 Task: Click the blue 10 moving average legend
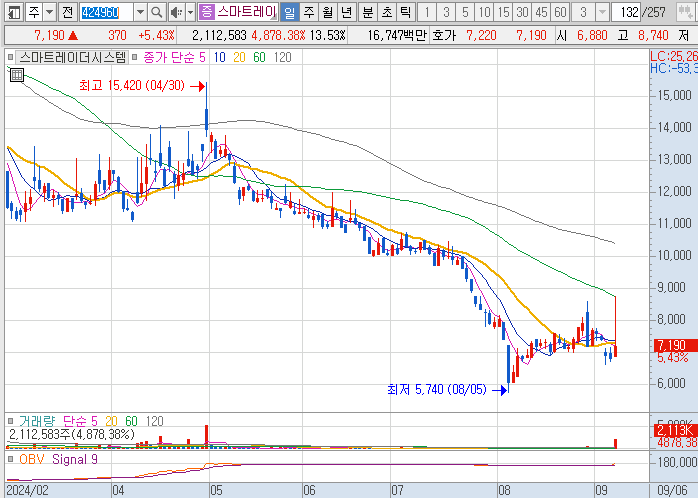pos(219,57)
